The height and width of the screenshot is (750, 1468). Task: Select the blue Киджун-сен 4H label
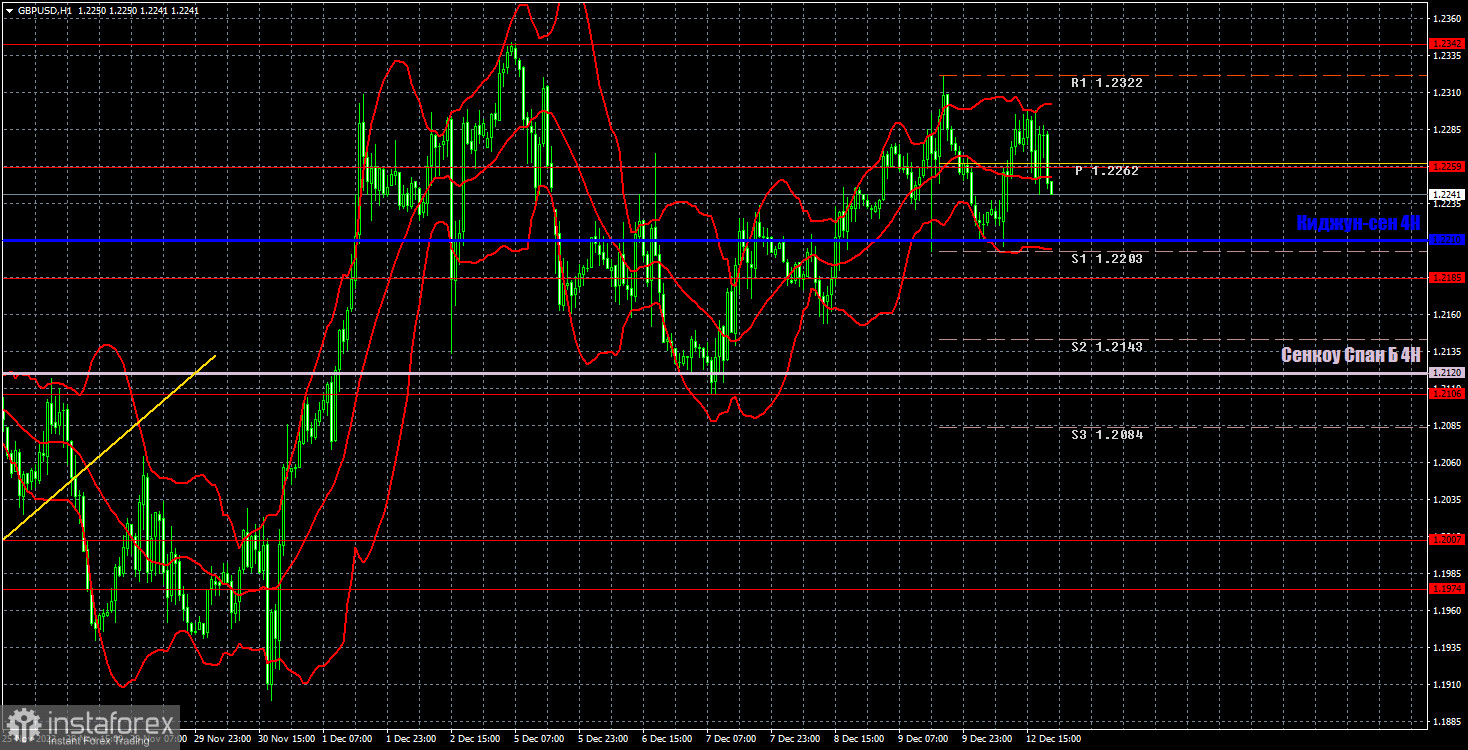pos(1358,223)
